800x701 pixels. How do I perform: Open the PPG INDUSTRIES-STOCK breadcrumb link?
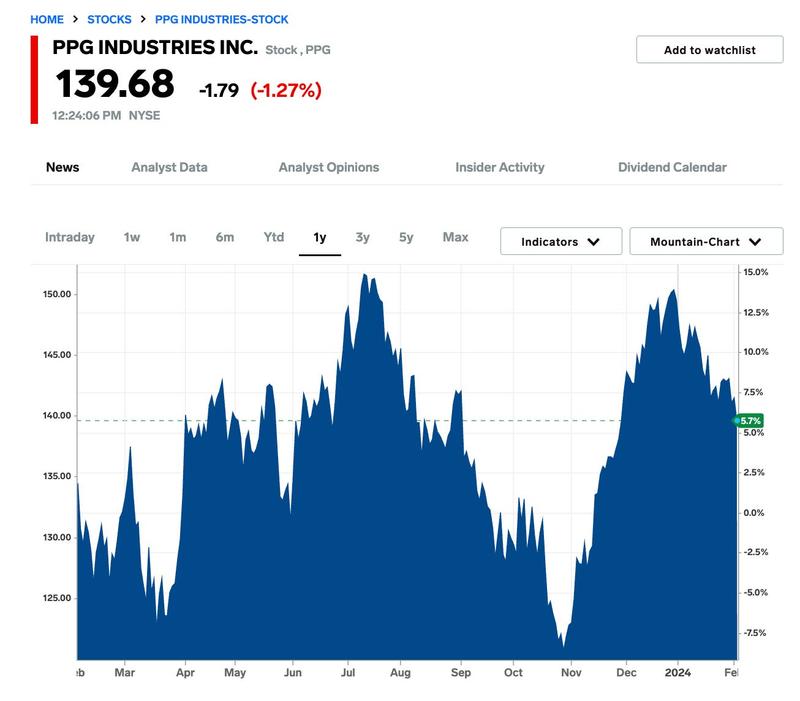pos(221,19)
